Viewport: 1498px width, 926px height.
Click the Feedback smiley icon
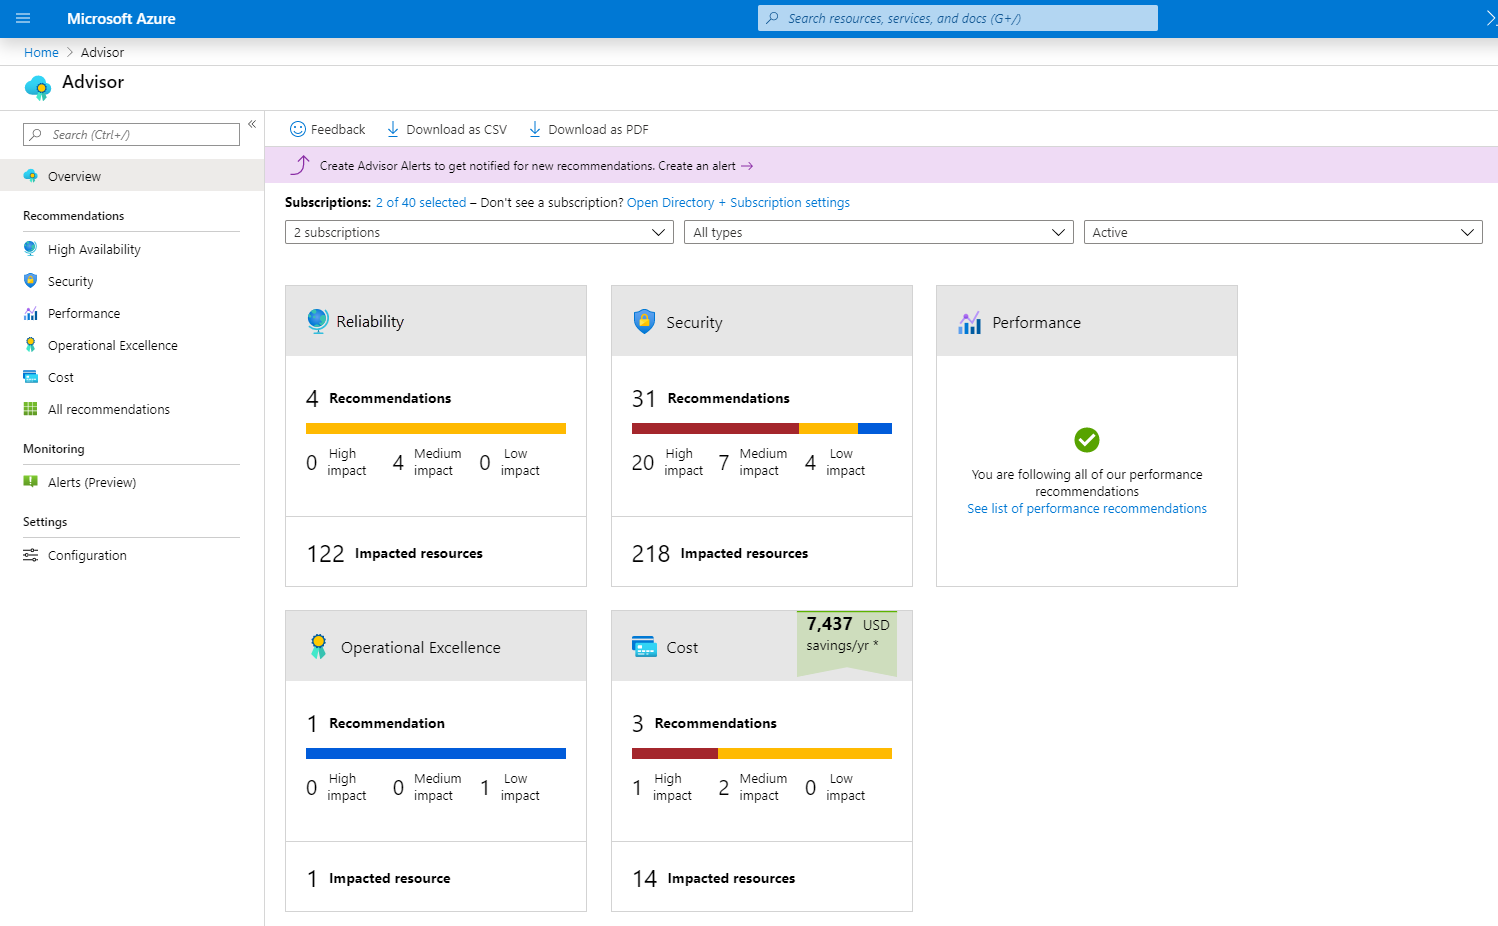[x=297, y=129]
